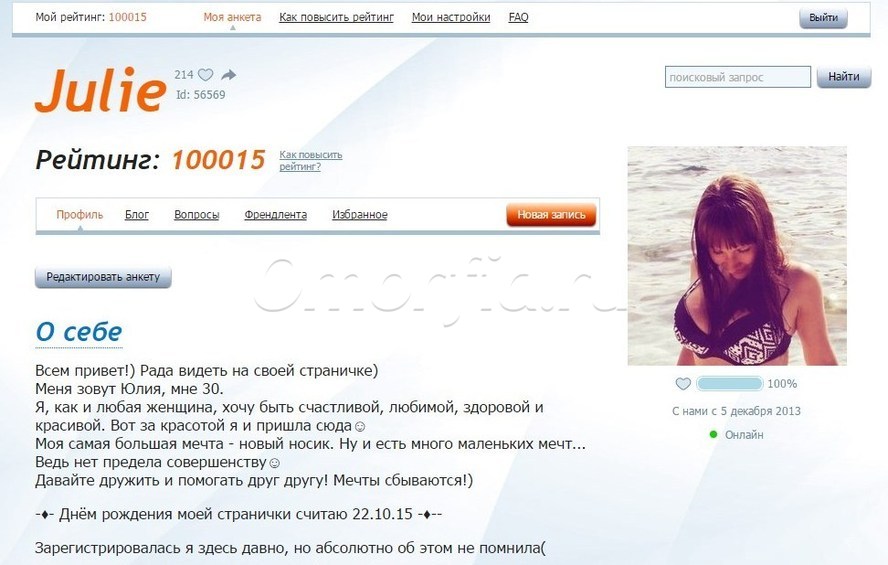888x565 pixels.
Task: Click the text С нами с 5 декабря 2013
Action: [736, 411]
